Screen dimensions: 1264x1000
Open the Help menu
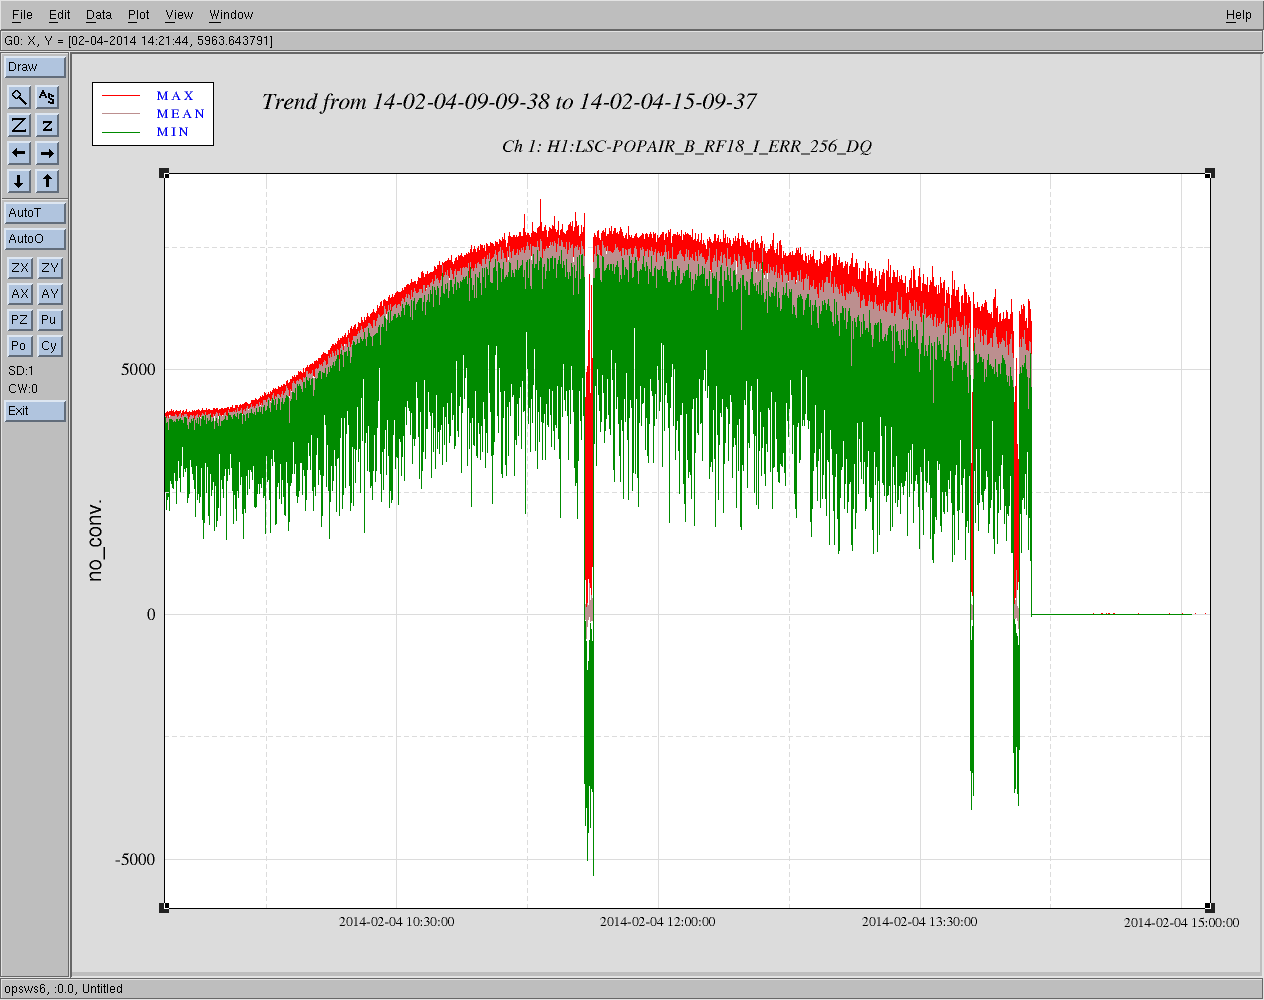pos(1238,15)
